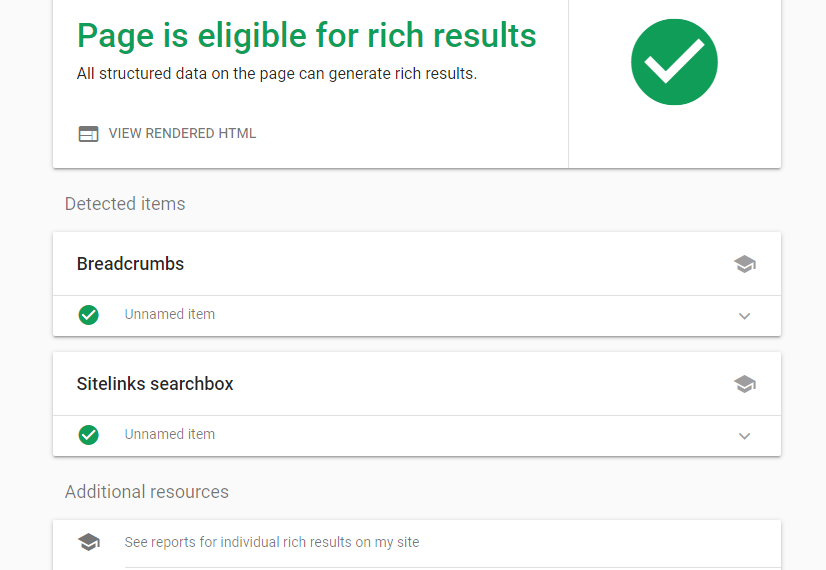Click the 'Additional resources' section label
This screenshot has width=826, height=570.
[147, 492]
